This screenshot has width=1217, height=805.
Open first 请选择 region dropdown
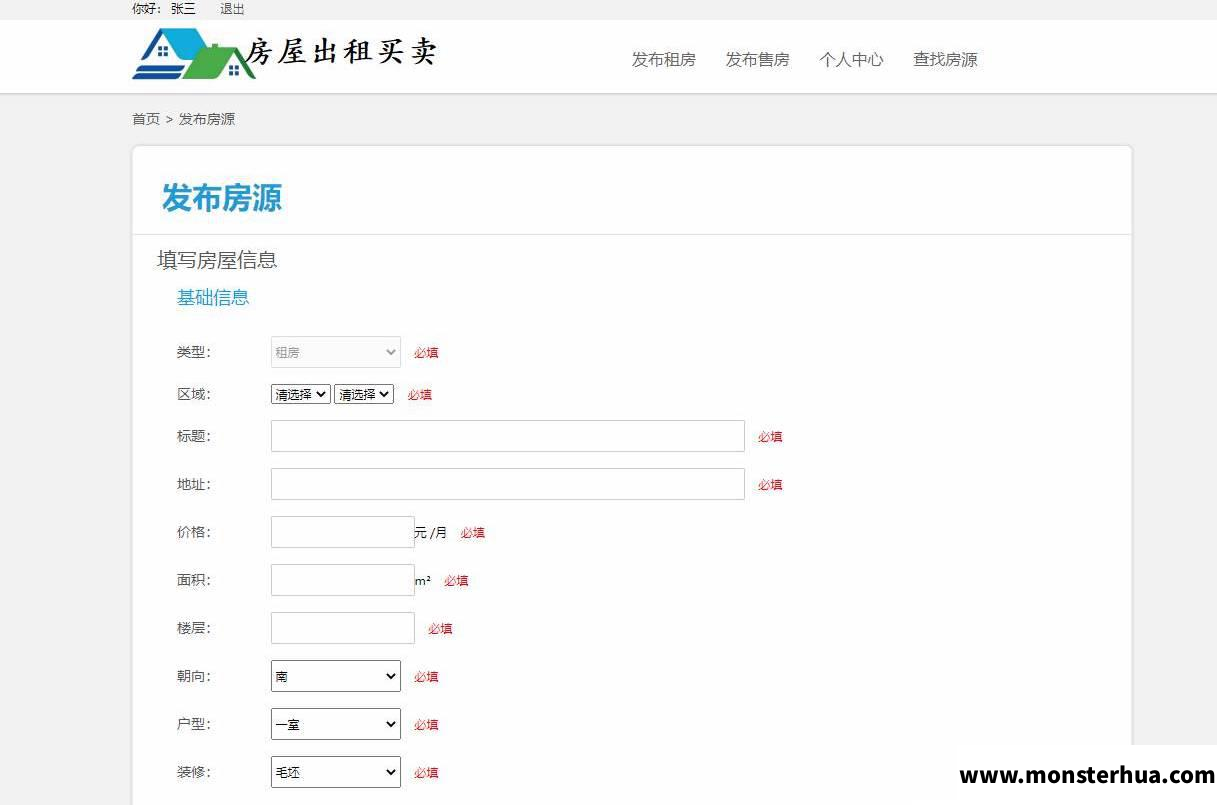pyautogui.click(x=301, y=394)
